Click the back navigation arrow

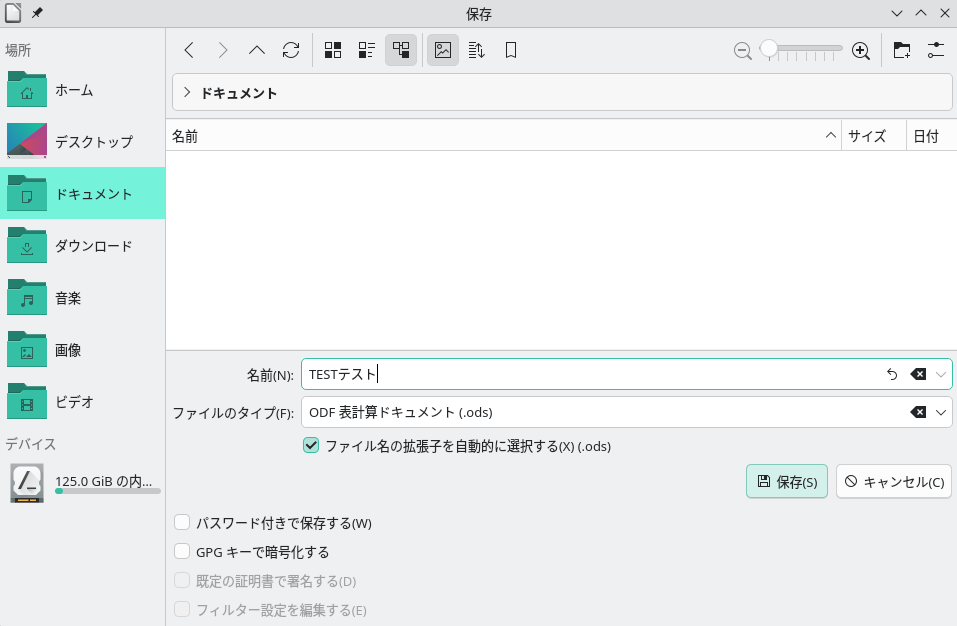point(189,50)
